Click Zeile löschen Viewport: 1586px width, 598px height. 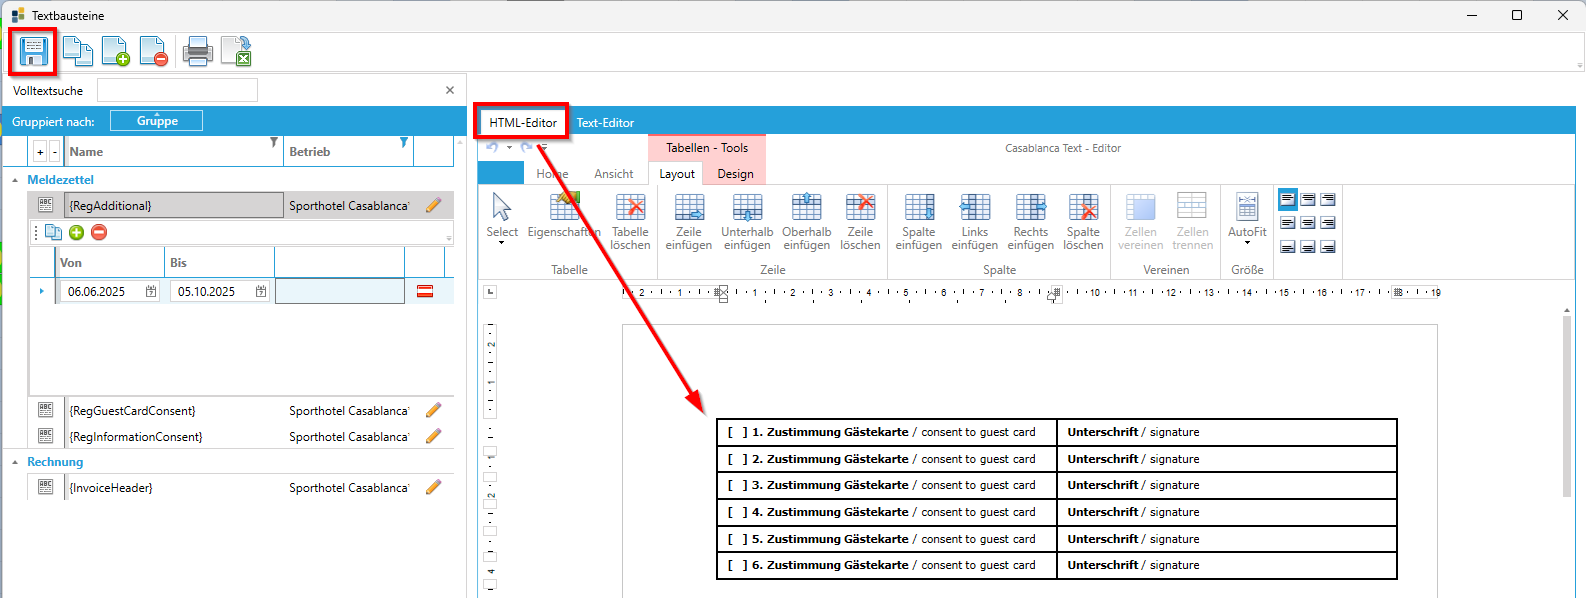coord(860,221)
